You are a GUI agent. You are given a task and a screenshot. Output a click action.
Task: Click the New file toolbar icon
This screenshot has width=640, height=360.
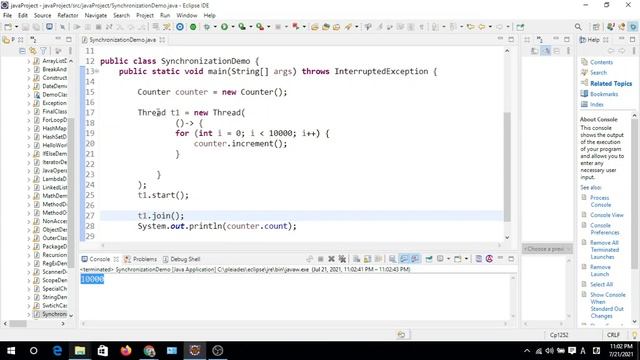click(x=8, y=27)
